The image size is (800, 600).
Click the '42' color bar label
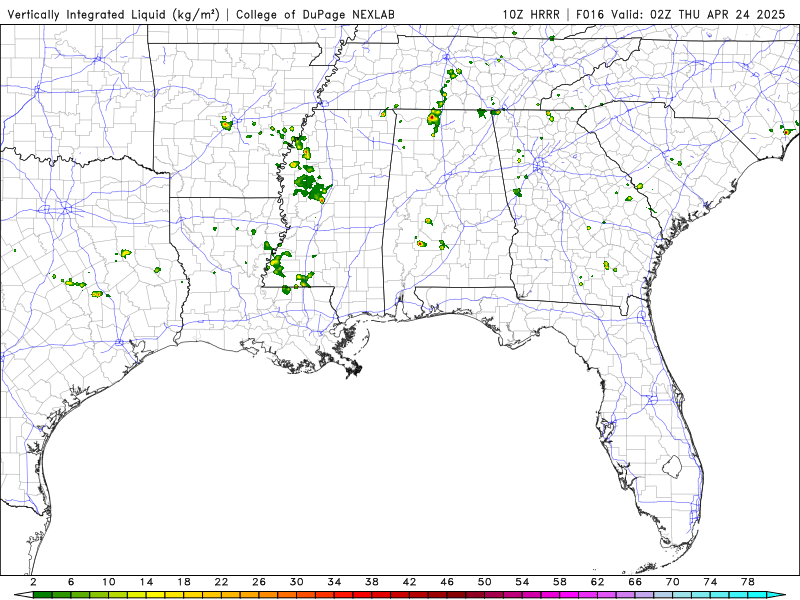[409, 582]
